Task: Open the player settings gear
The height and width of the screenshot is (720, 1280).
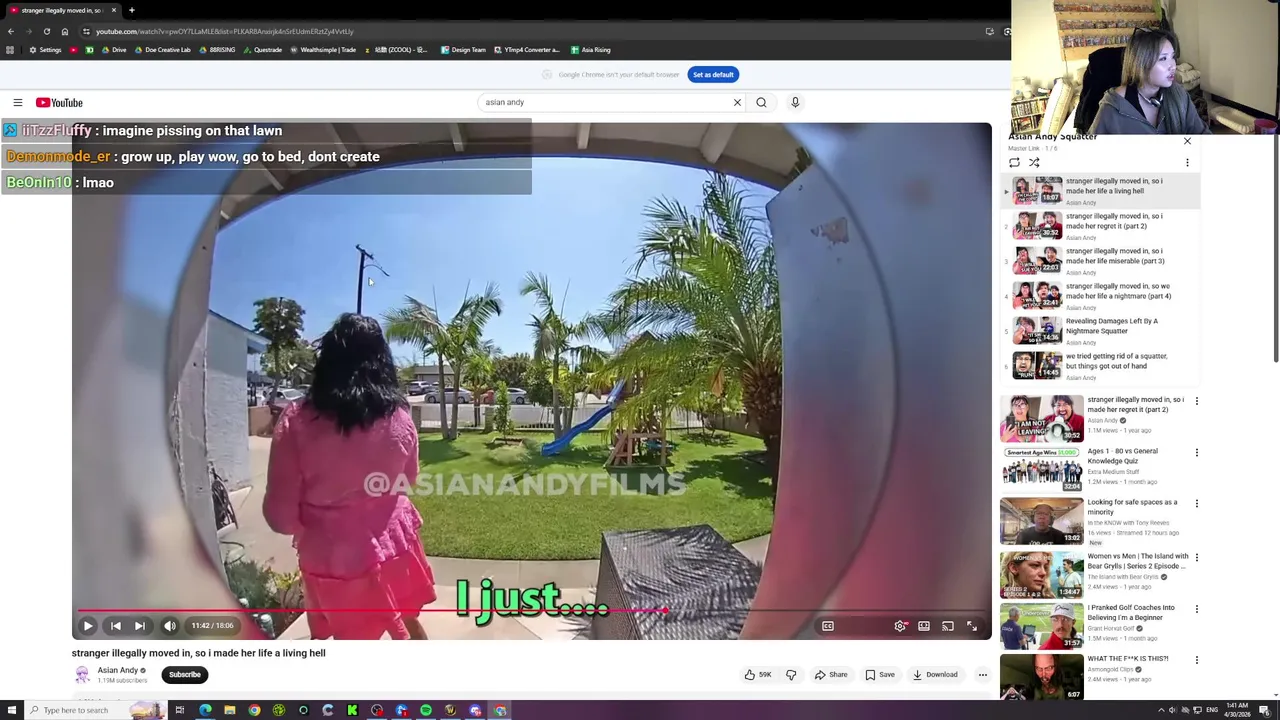Action: pos(900,626)
